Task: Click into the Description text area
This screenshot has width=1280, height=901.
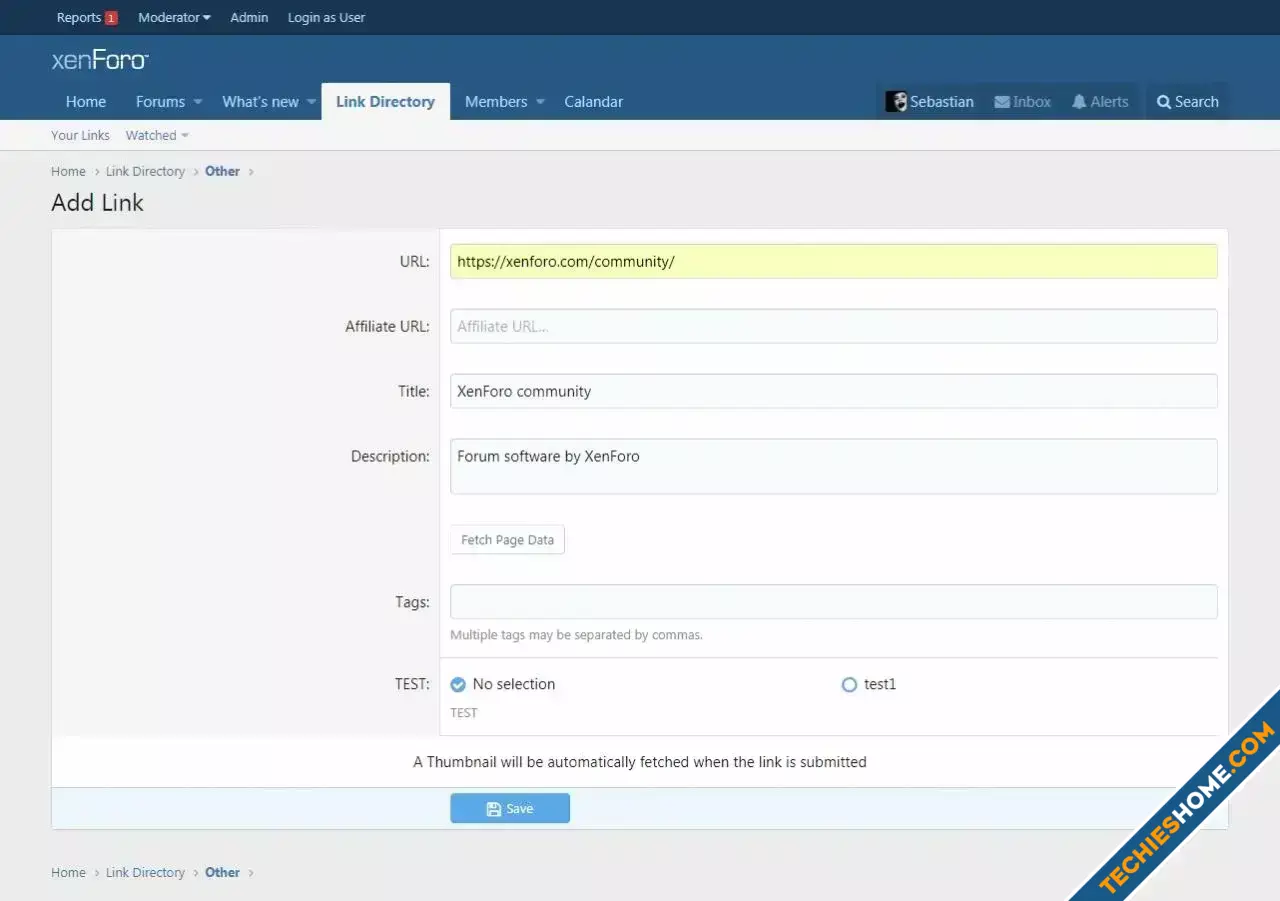Action: [x=834, y=466]
